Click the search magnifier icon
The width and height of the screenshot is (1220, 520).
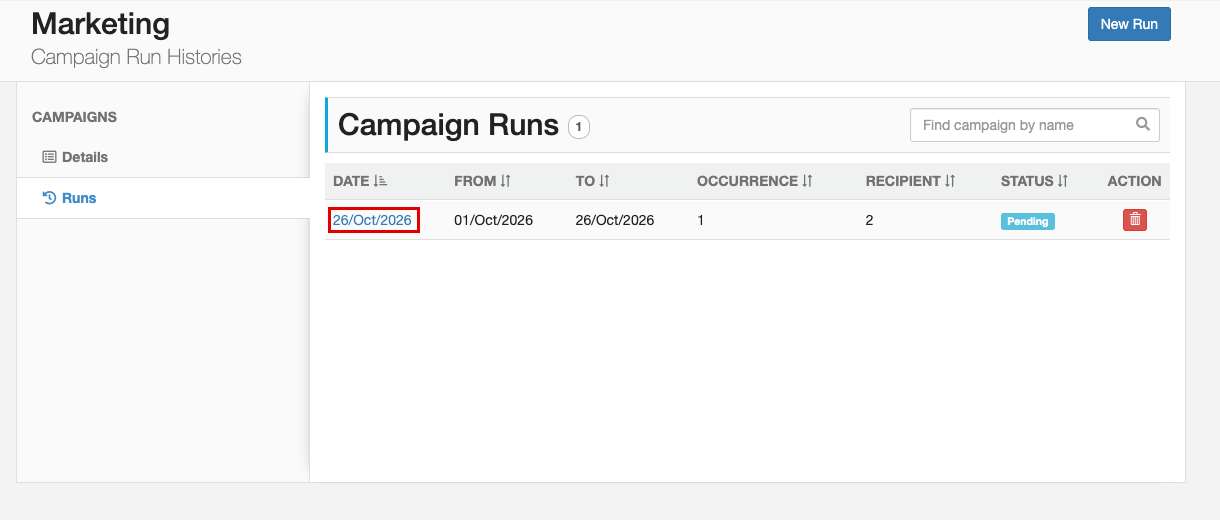pos(1143,125)
